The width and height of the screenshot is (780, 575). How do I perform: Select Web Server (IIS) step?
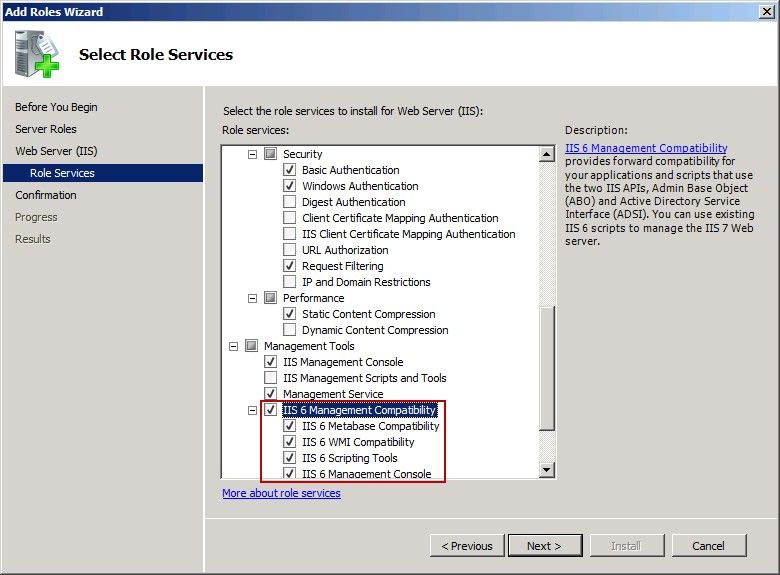[56, 151]
